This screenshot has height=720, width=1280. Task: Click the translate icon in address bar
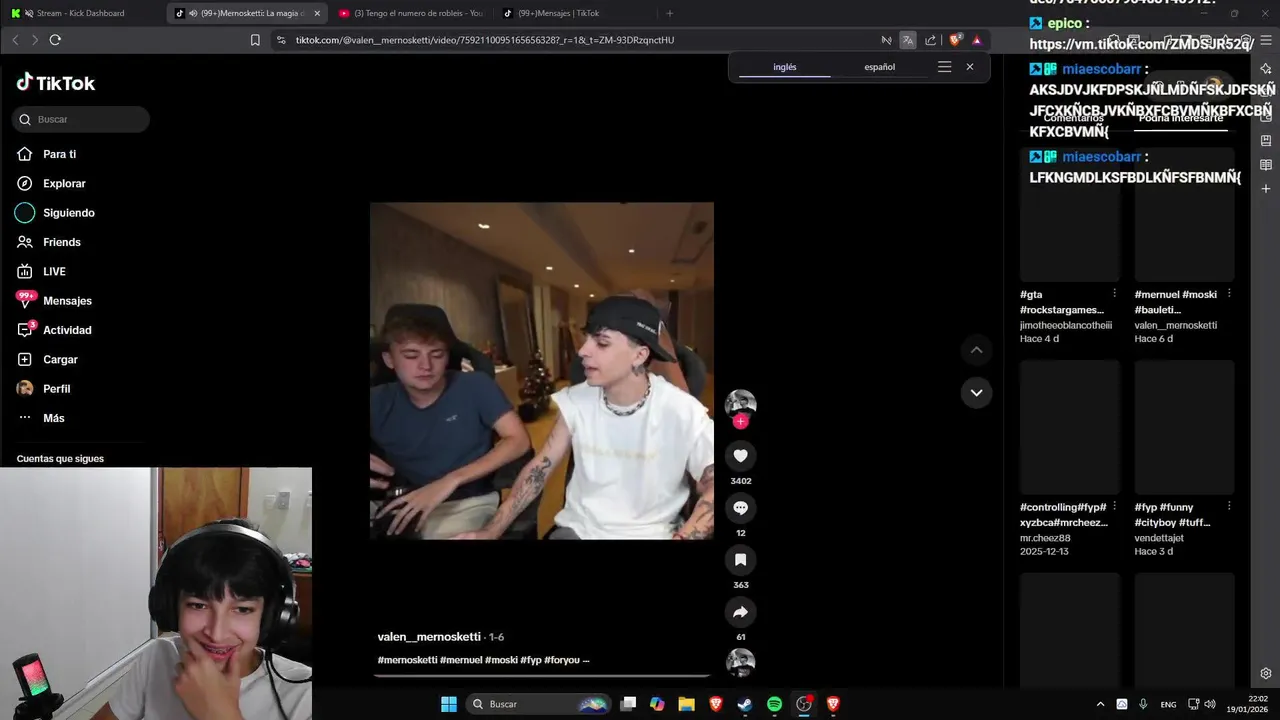click(x=907, y=40)
